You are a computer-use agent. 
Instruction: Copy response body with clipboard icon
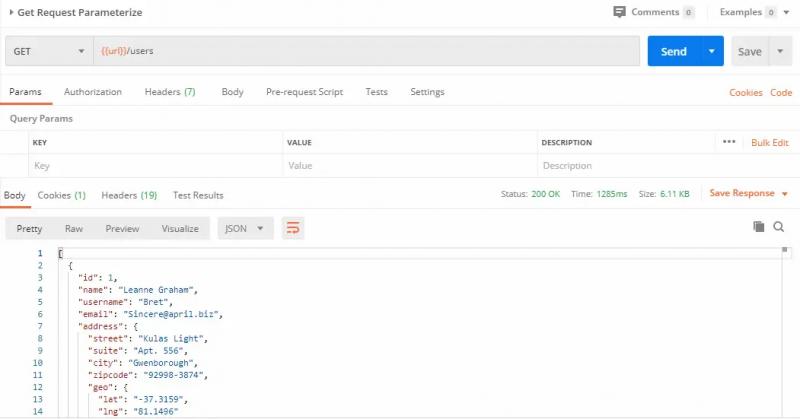(x=759, y=227)
